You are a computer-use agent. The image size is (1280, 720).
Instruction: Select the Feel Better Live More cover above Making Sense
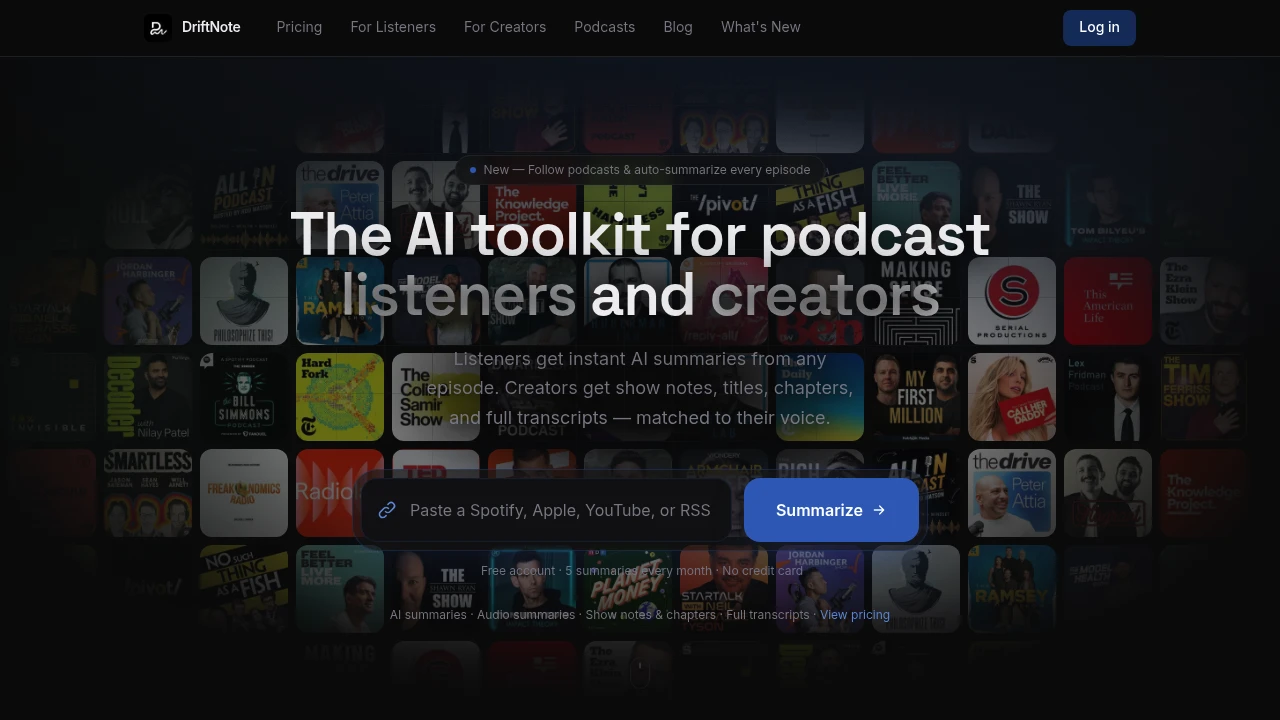(916, 205)
